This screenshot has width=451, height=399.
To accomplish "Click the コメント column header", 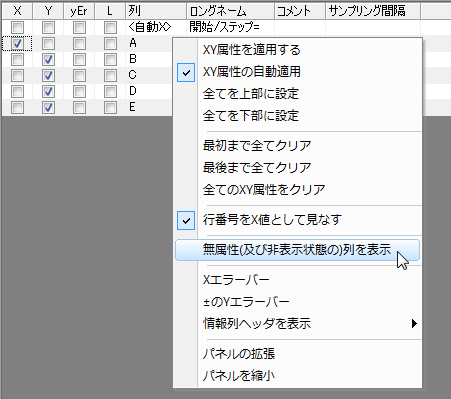I will (300, 11).
